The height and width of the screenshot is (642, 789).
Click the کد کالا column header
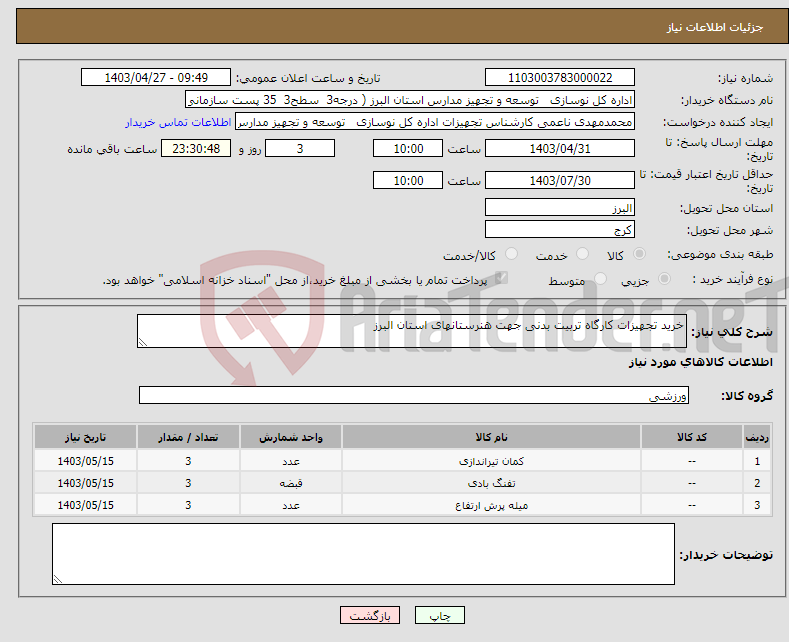(x=691, y=437)
